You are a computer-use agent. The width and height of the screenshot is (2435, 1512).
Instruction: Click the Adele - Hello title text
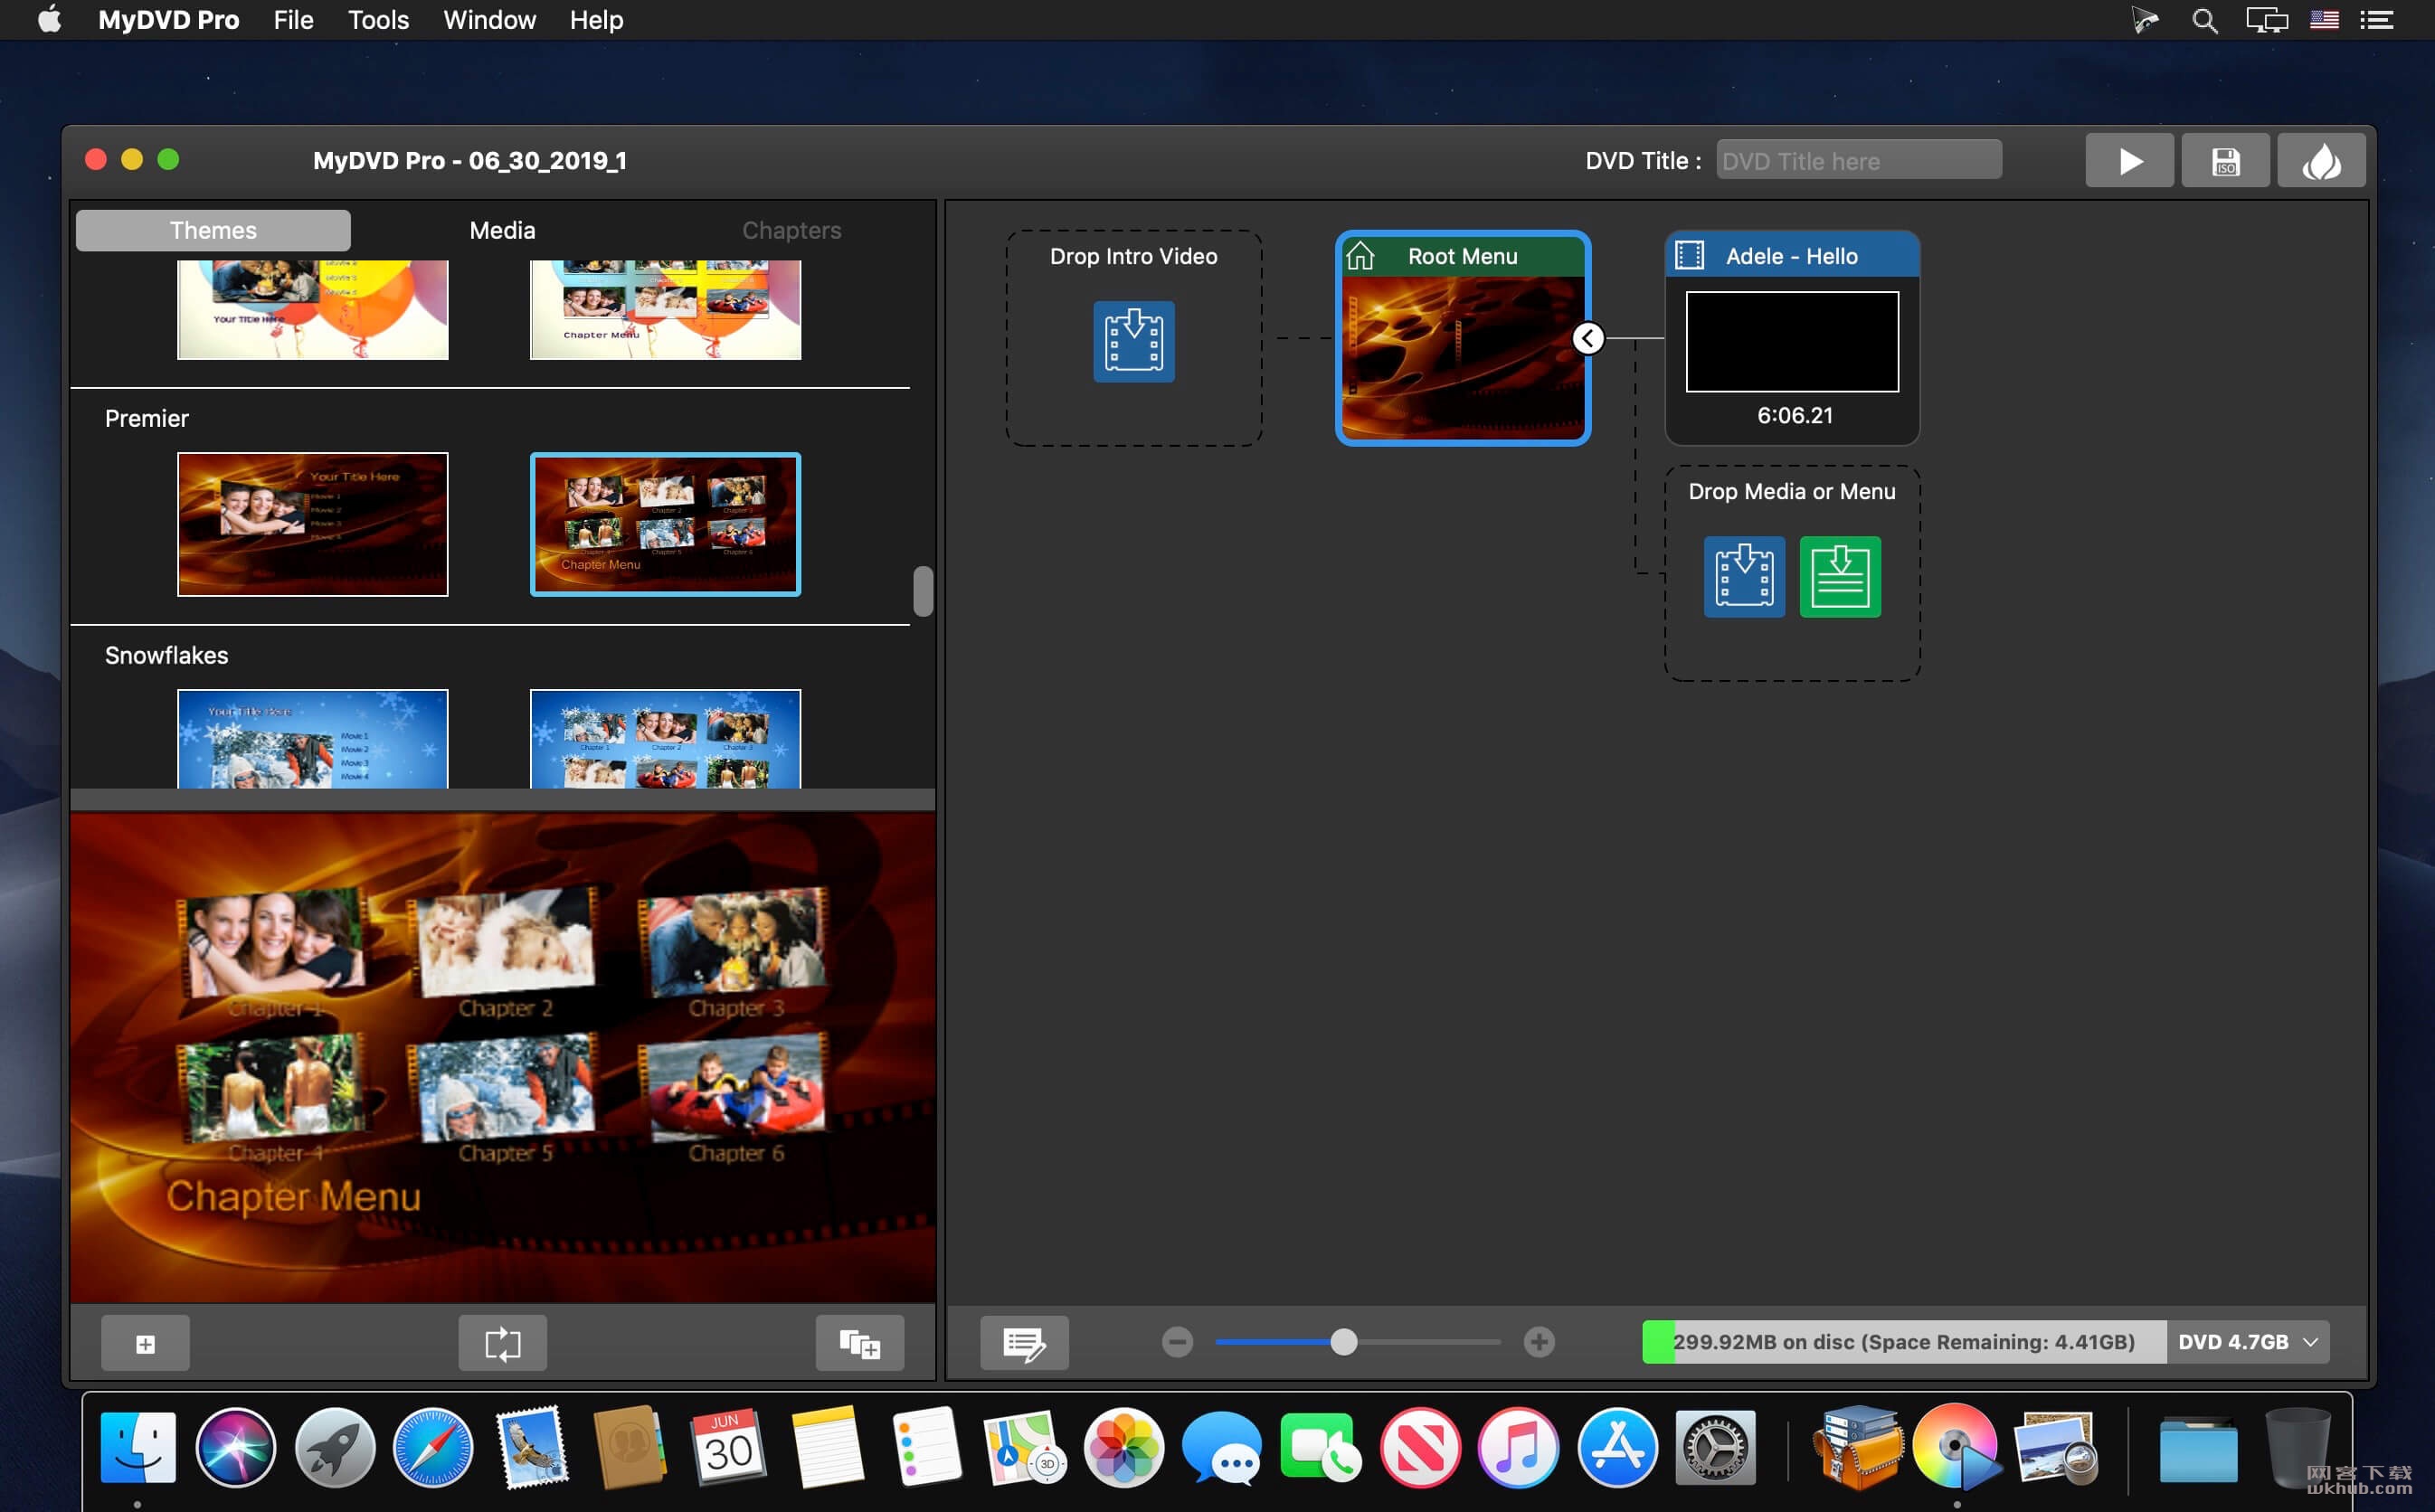coord(1791,256)
